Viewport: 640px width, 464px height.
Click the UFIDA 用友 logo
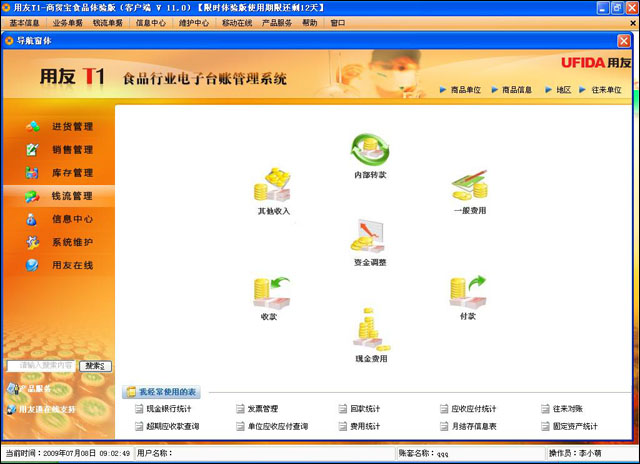point(596,62)
